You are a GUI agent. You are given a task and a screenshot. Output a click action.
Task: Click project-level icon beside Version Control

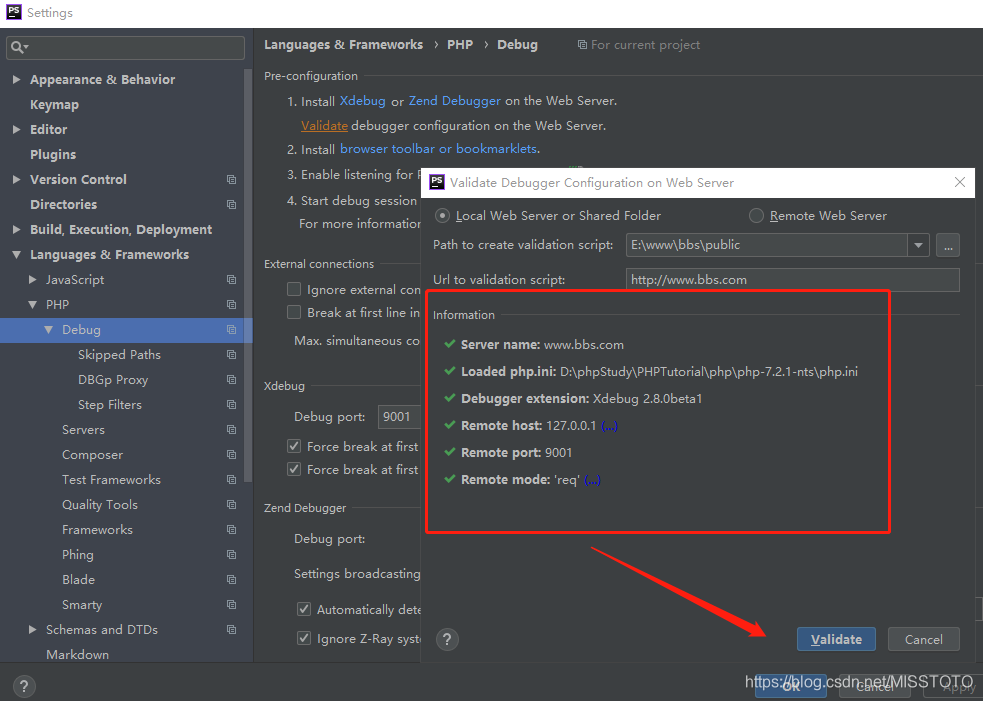(231, 179)
